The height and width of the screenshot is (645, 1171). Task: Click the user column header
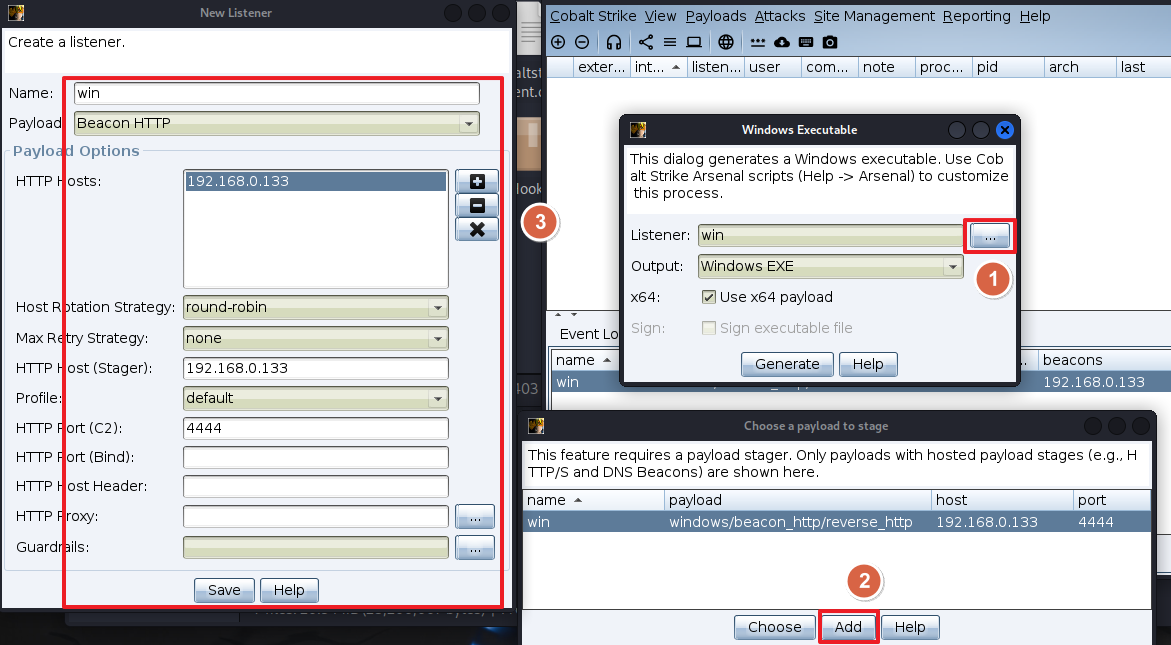click(773, 67)
